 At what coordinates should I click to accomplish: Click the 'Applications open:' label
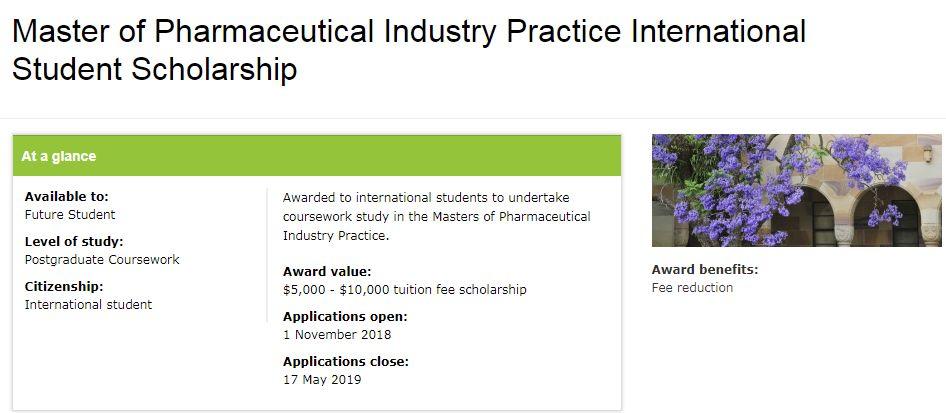coord(345,317)
